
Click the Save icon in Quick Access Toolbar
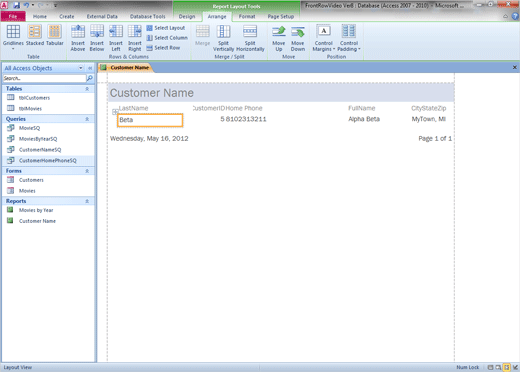coord(16,5)
